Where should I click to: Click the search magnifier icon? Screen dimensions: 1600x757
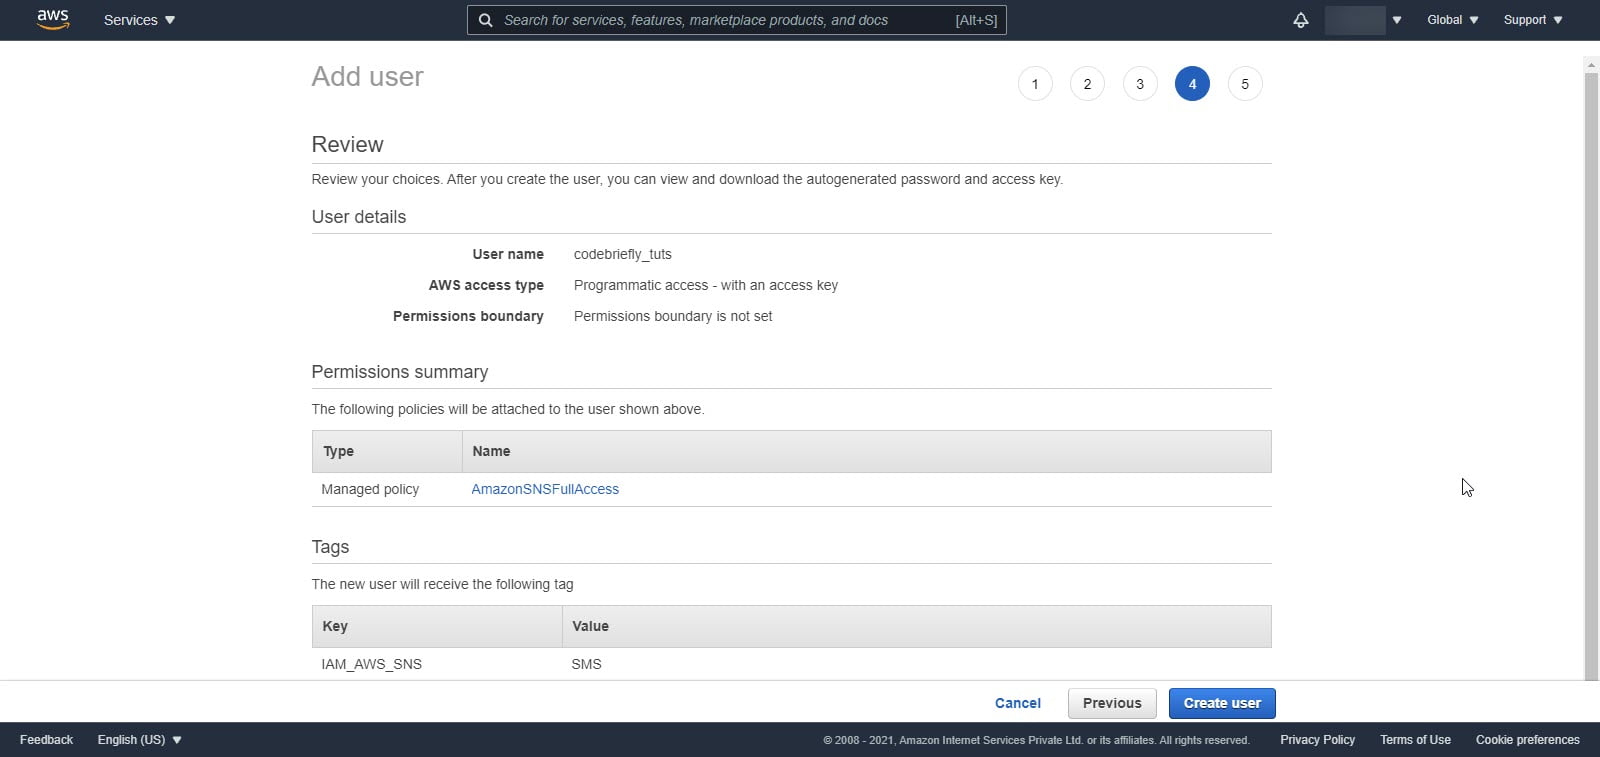click(485, 20)
